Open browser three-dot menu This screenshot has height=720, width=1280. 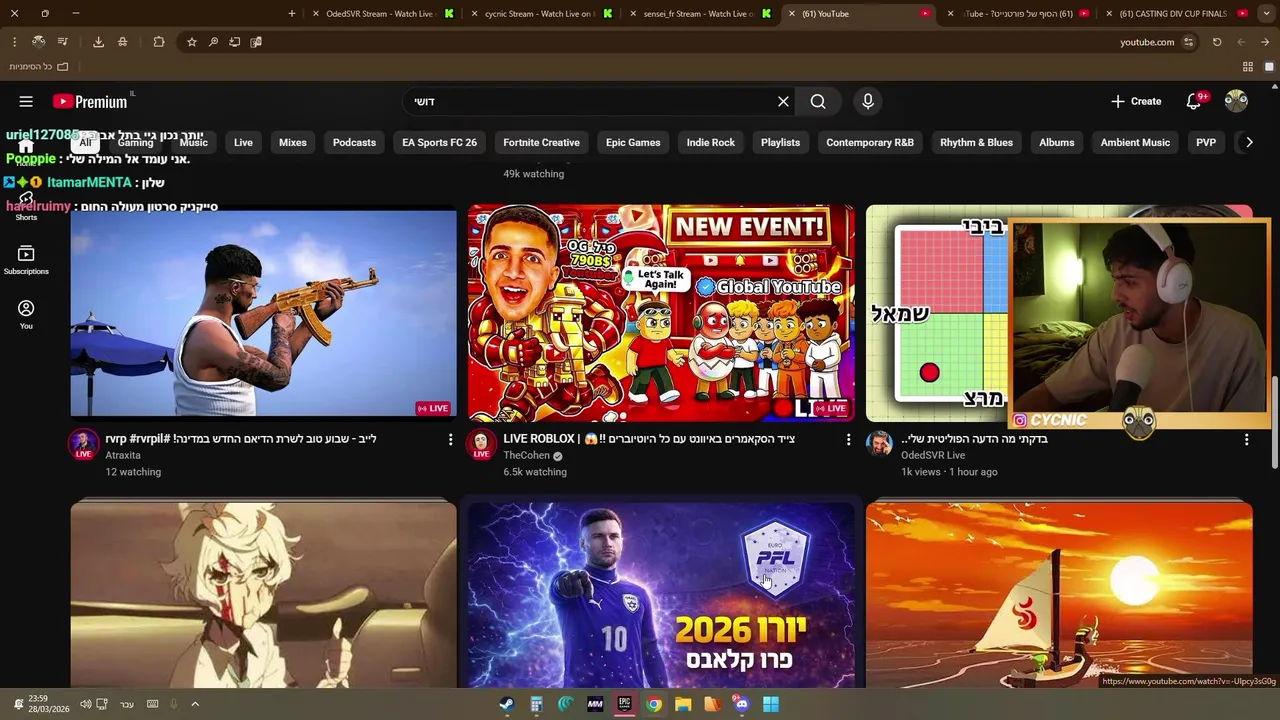(14, 42)
